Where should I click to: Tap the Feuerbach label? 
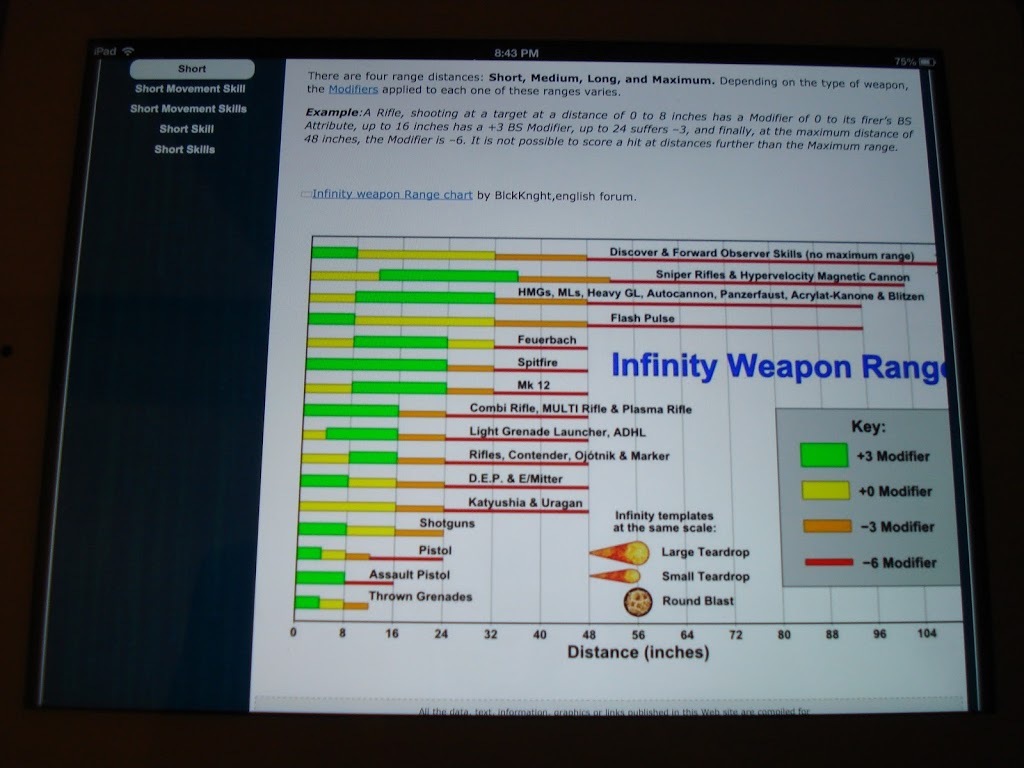coord(547,340)
